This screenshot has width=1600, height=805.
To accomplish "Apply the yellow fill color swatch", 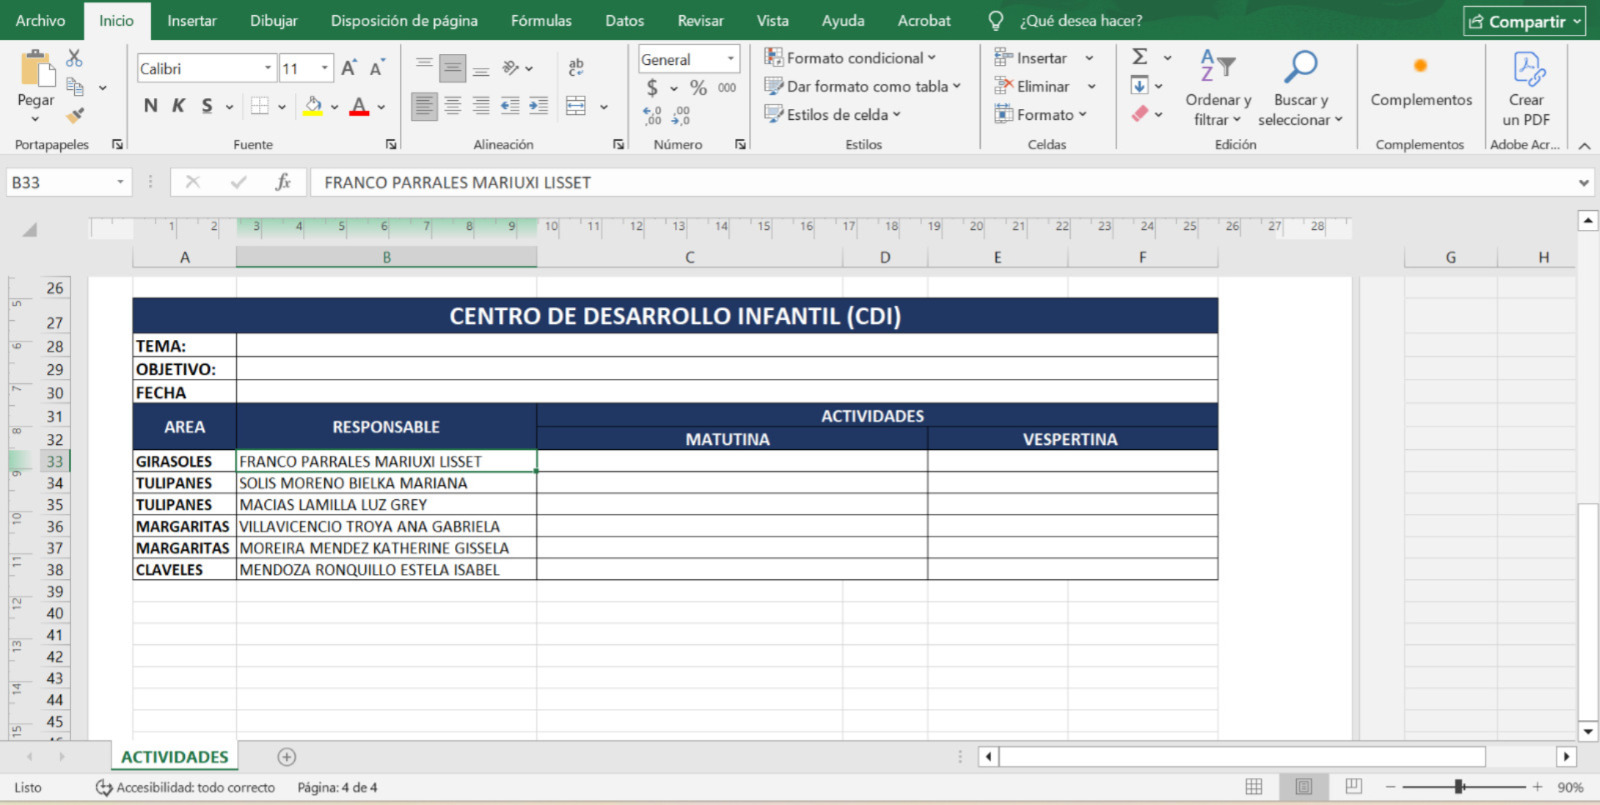I will pyautogui.click(x=313, y=106).
